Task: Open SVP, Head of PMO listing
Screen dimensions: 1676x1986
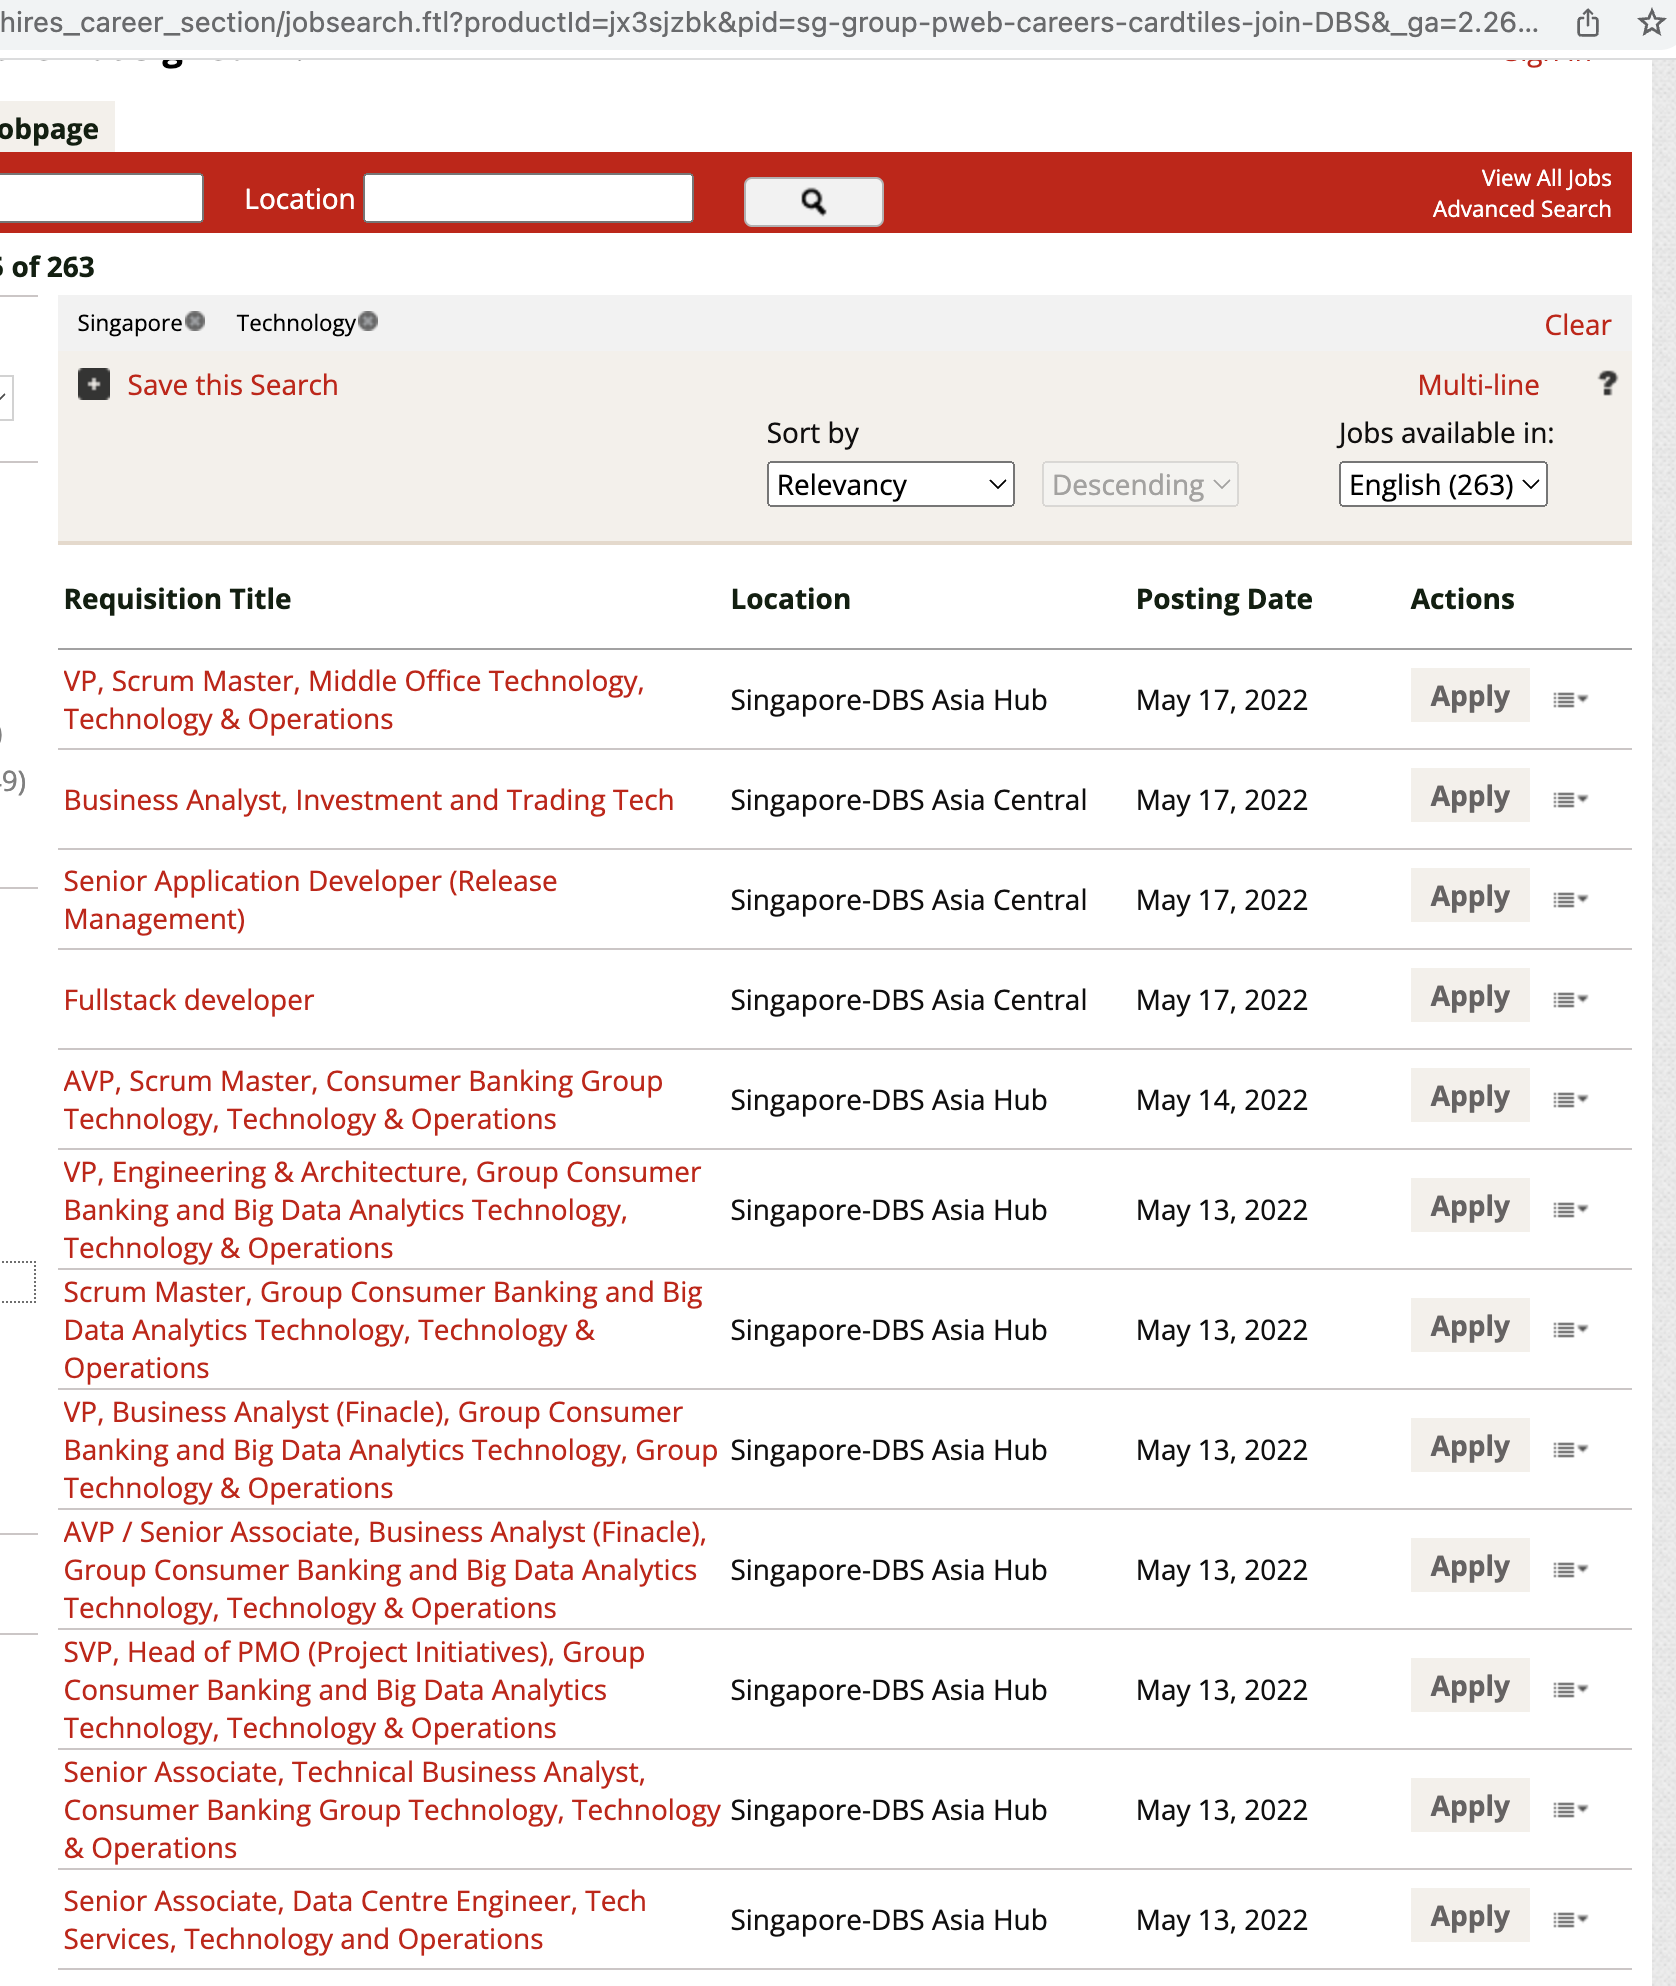Action: click(x=354, y=1690)
